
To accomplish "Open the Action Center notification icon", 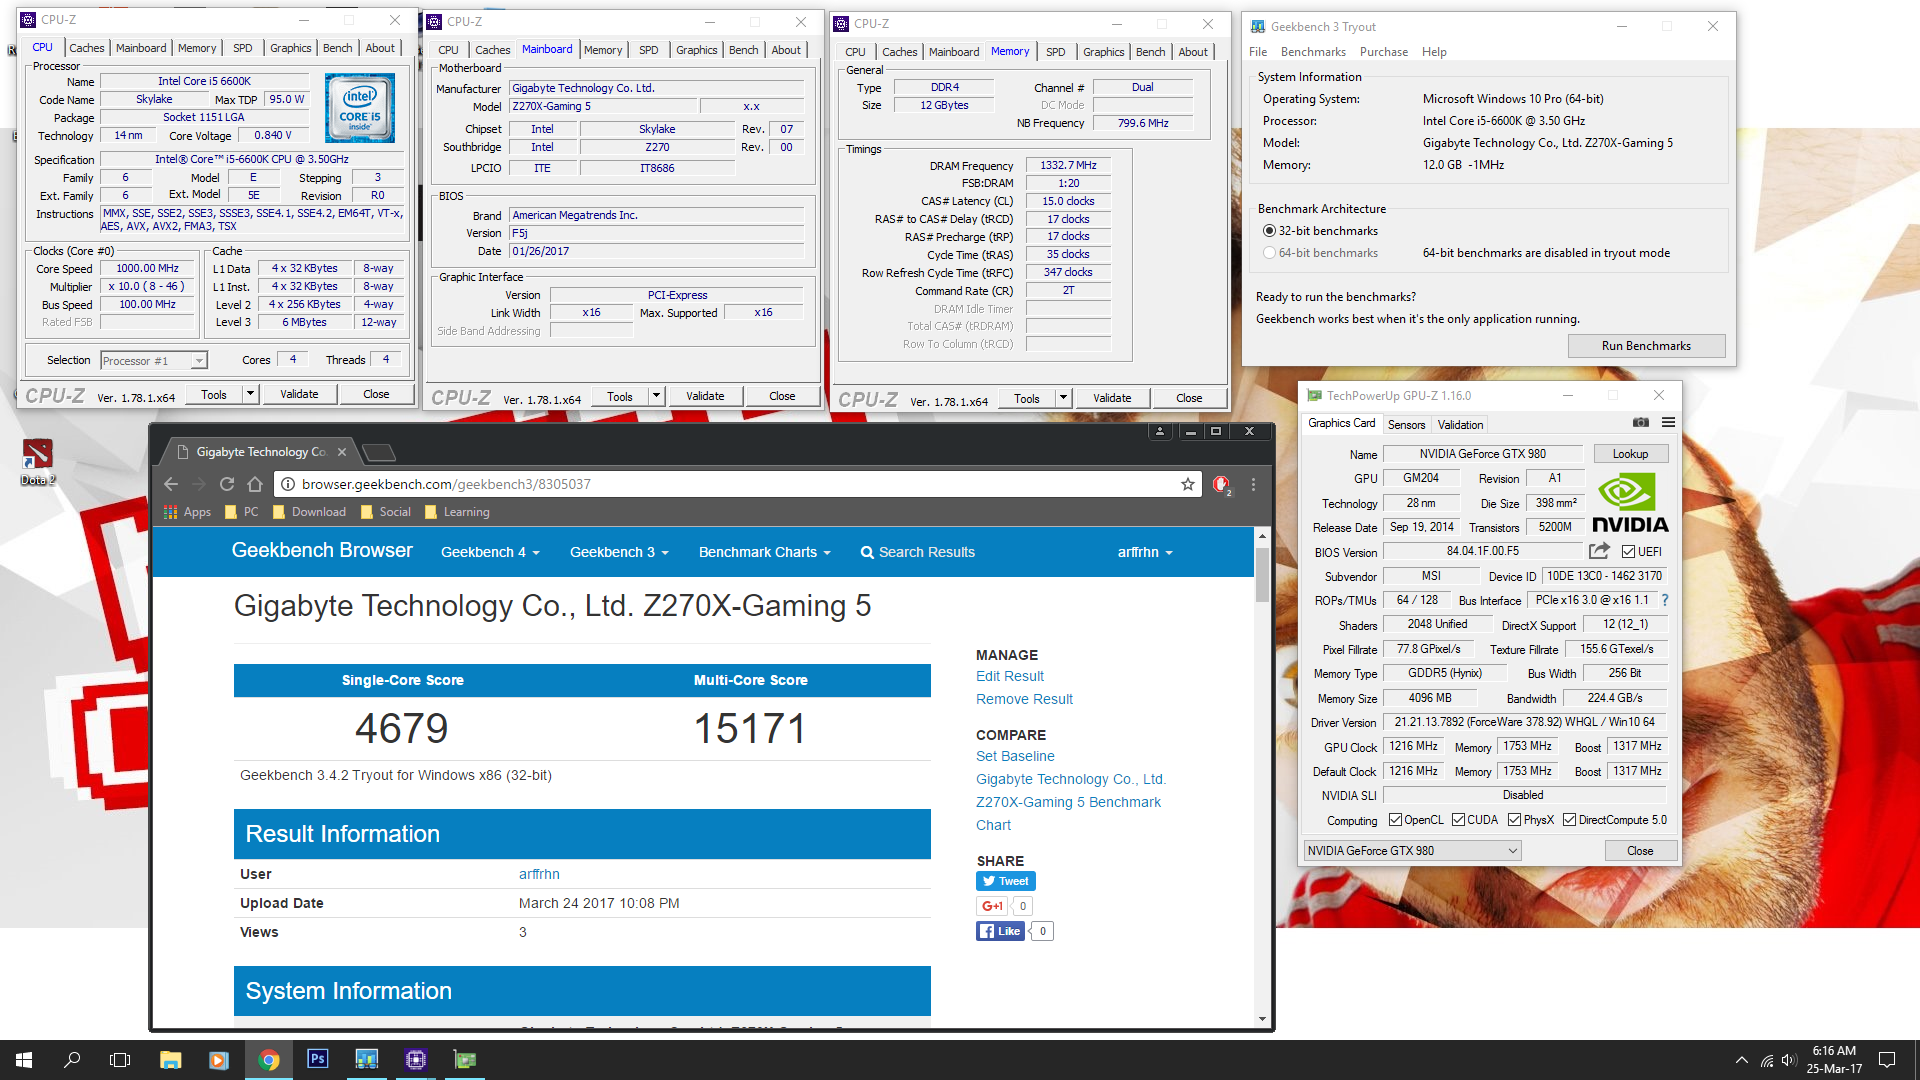I will (x=1887, y=1060).
